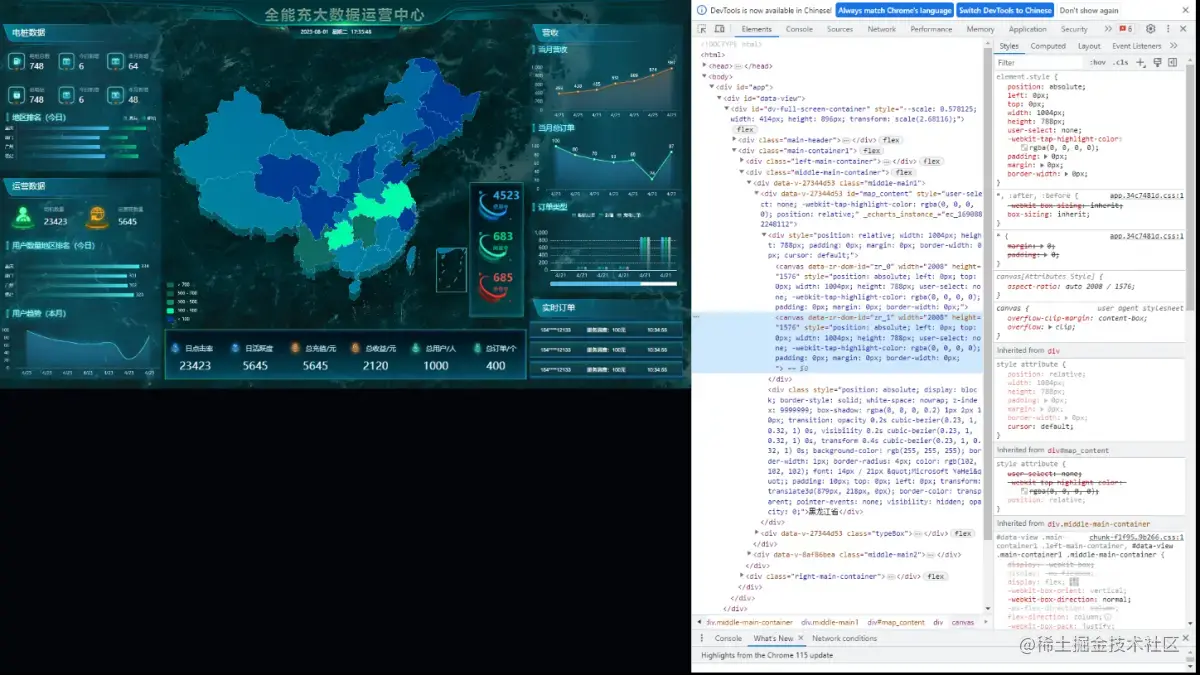The image size is (1200, 675).
Task: Switch to the Console tab
Action: tap(799, 29)
